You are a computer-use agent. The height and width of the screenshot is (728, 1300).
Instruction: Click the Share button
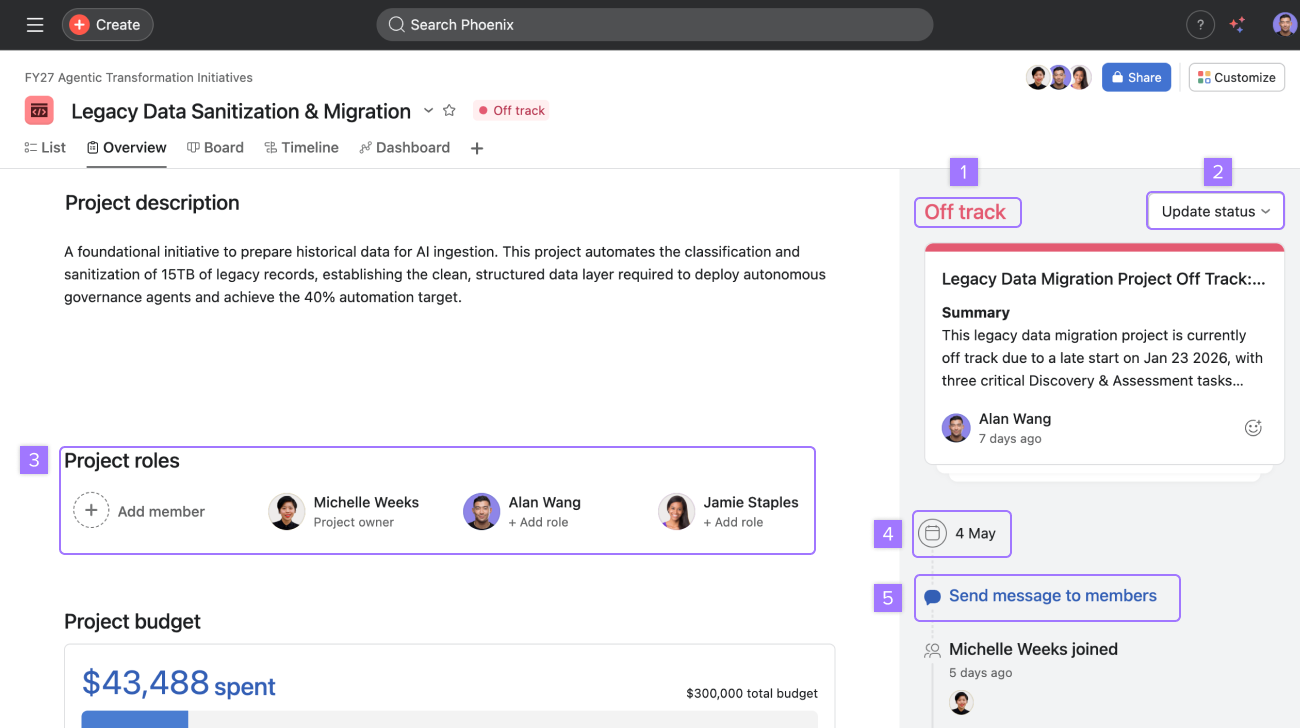pyautogui.click(x=1136, y=77)
